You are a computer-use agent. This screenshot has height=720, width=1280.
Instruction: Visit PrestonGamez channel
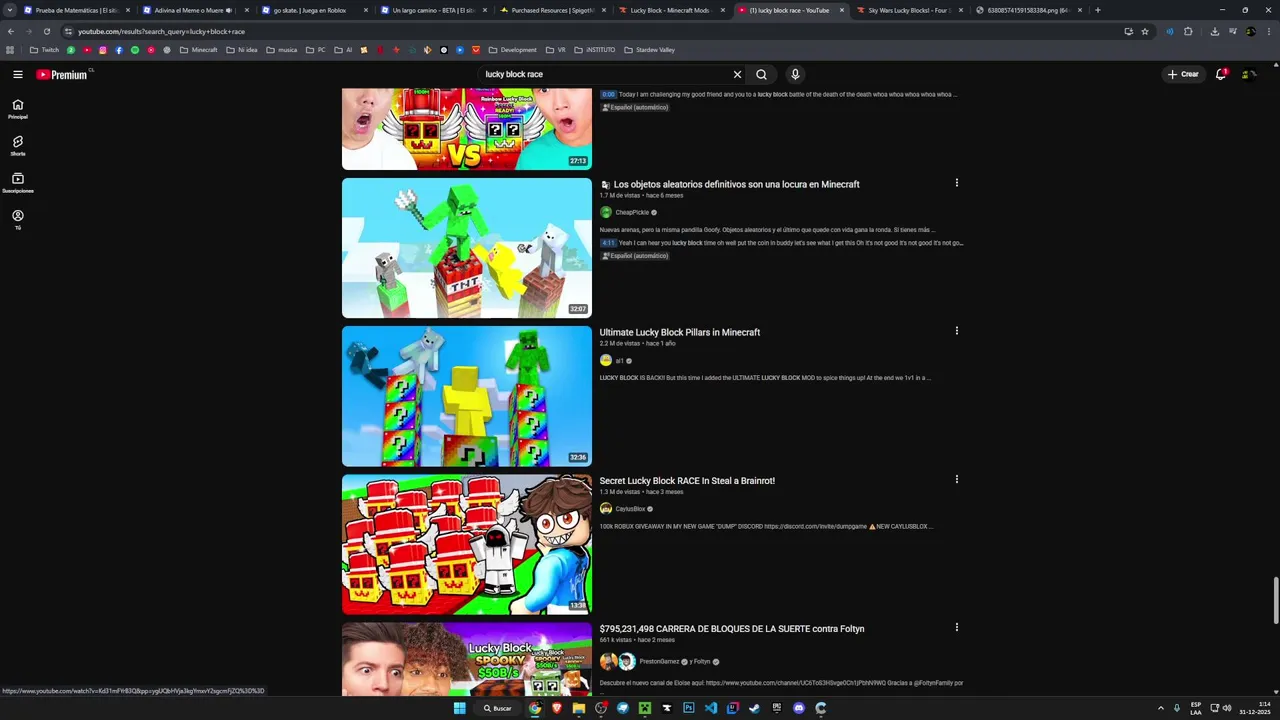pos(659,661)
